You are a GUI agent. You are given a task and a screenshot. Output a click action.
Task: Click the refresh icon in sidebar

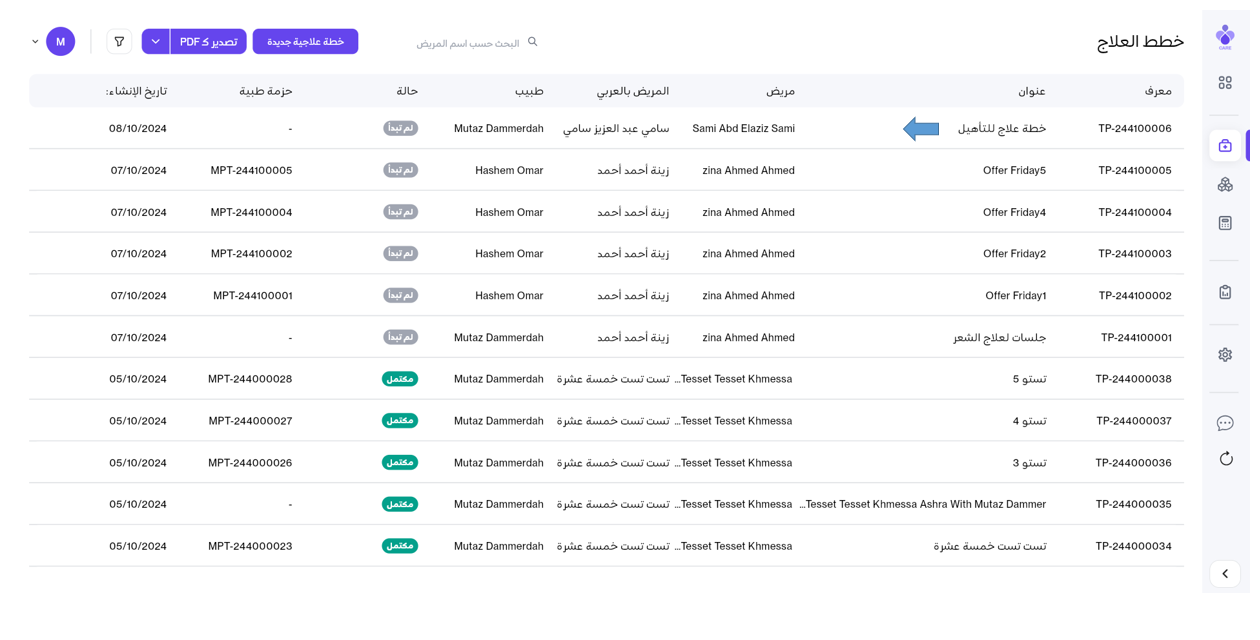tap(1225, 459)
